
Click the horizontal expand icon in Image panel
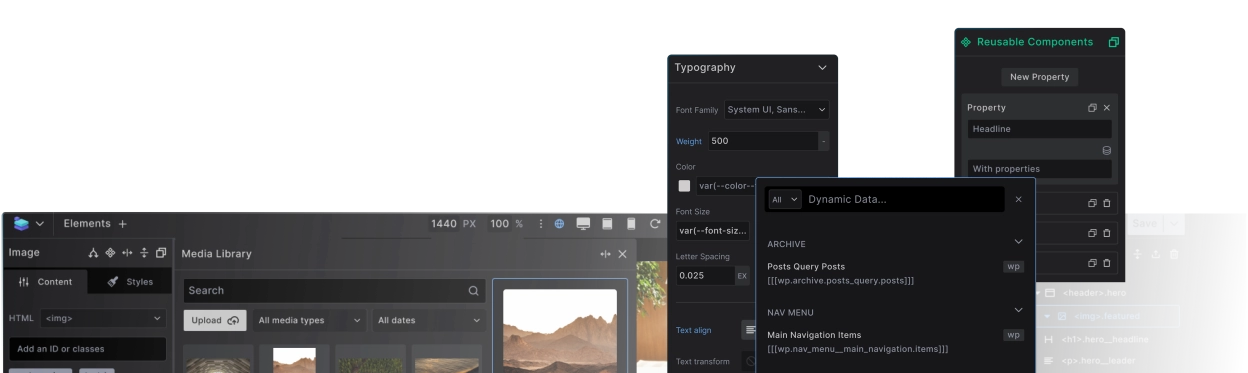(x=126, y=254)
